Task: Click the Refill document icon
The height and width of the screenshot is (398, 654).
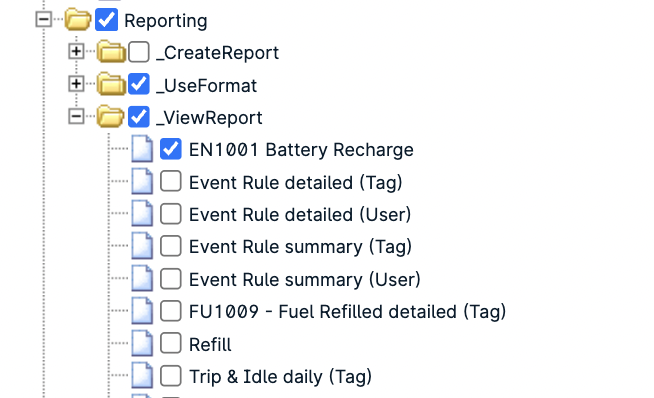Action: click(x=142, y=343)
